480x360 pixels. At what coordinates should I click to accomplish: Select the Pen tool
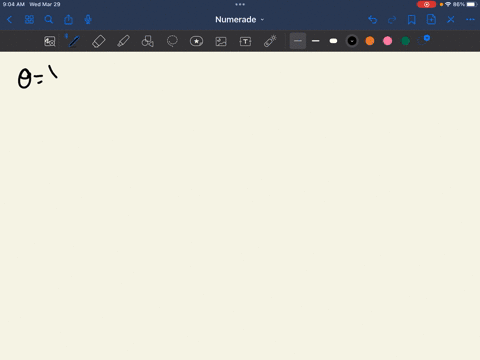[74, 41]
